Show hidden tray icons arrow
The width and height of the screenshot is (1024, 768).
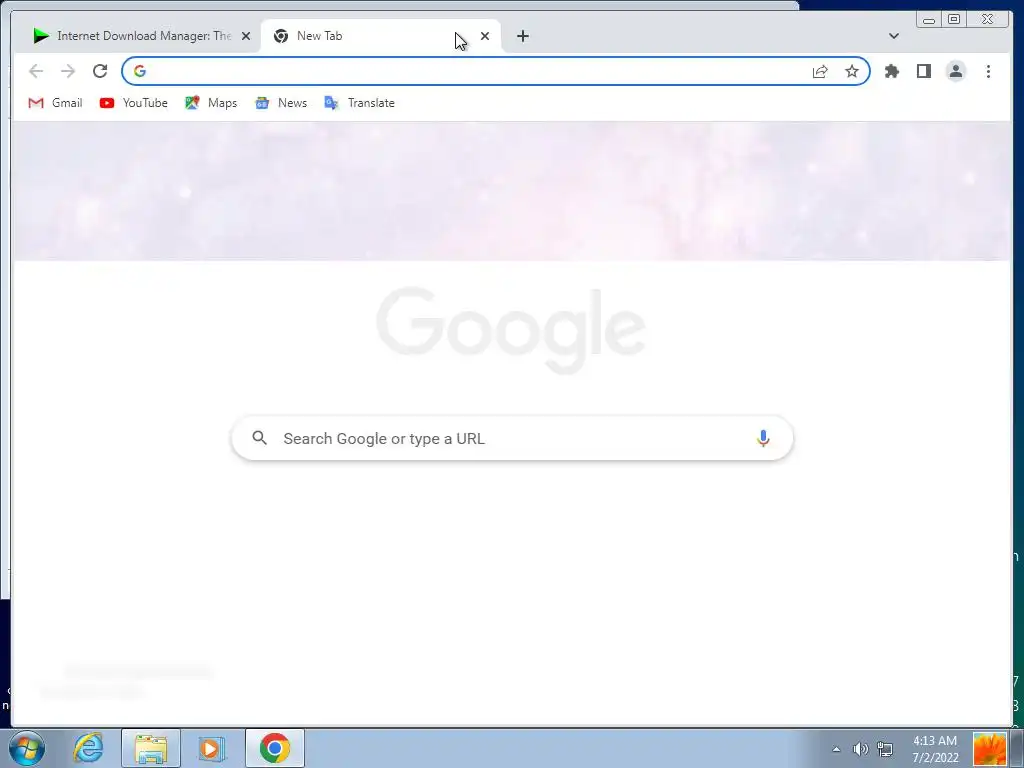tap(836, 749)
